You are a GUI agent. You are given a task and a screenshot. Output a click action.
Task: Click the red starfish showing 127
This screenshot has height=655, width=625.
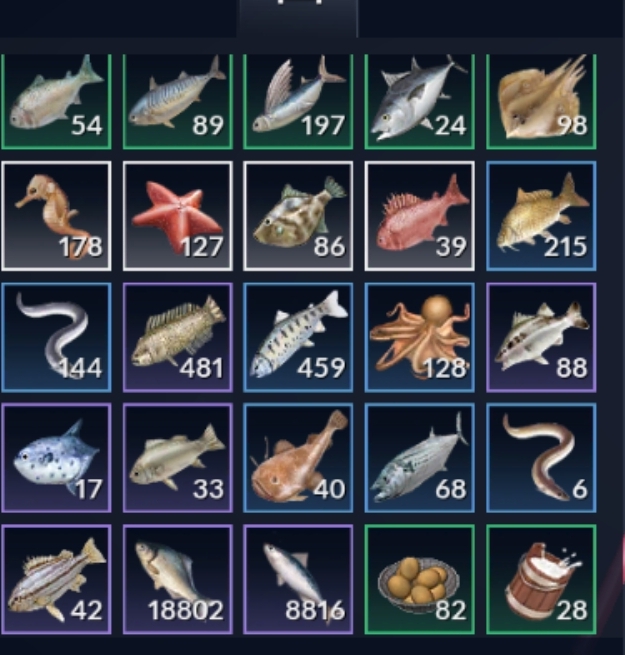point(178,216)
